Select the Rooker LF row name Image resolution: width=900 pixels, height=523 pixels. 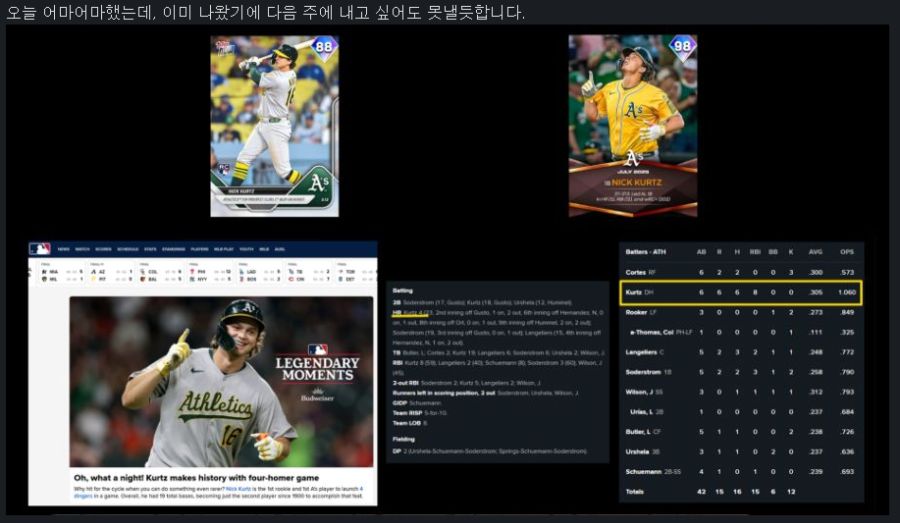(641, 312)
